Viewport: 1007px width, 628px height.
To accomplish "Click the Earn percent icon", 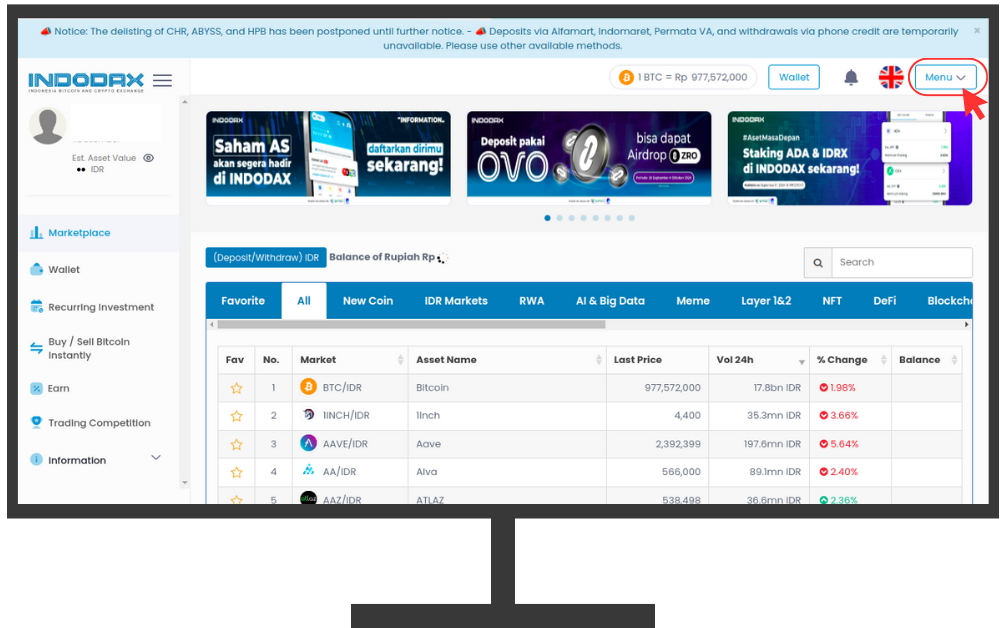I will click(36, 388).
